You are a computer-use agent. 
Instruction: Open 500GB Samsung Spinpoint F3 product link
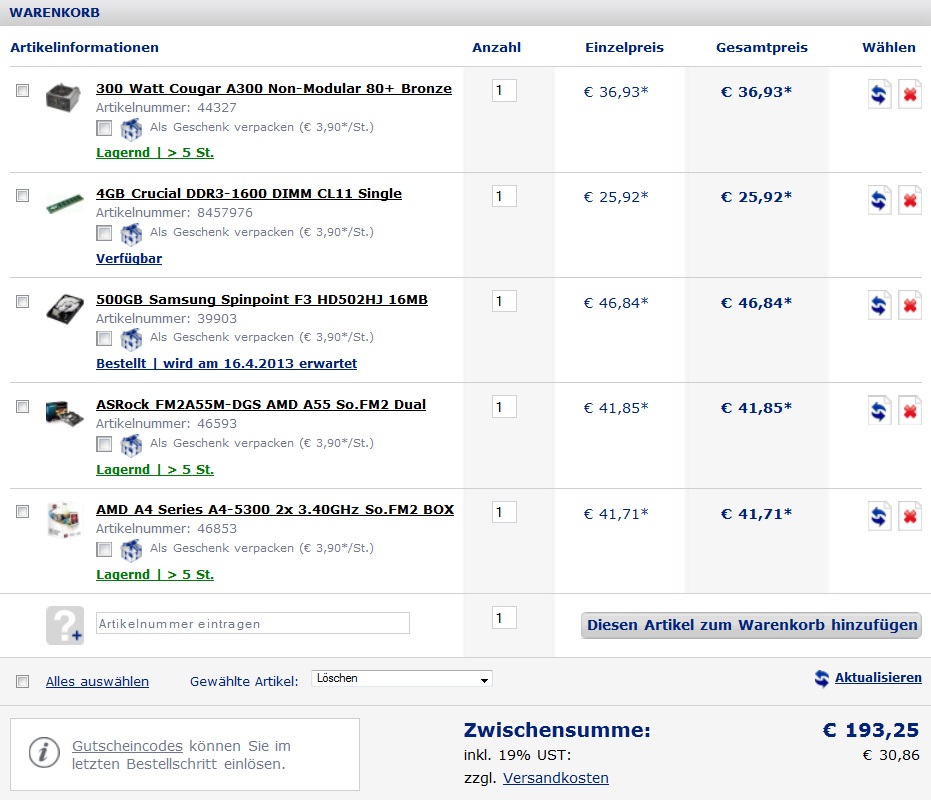point(262,299)
